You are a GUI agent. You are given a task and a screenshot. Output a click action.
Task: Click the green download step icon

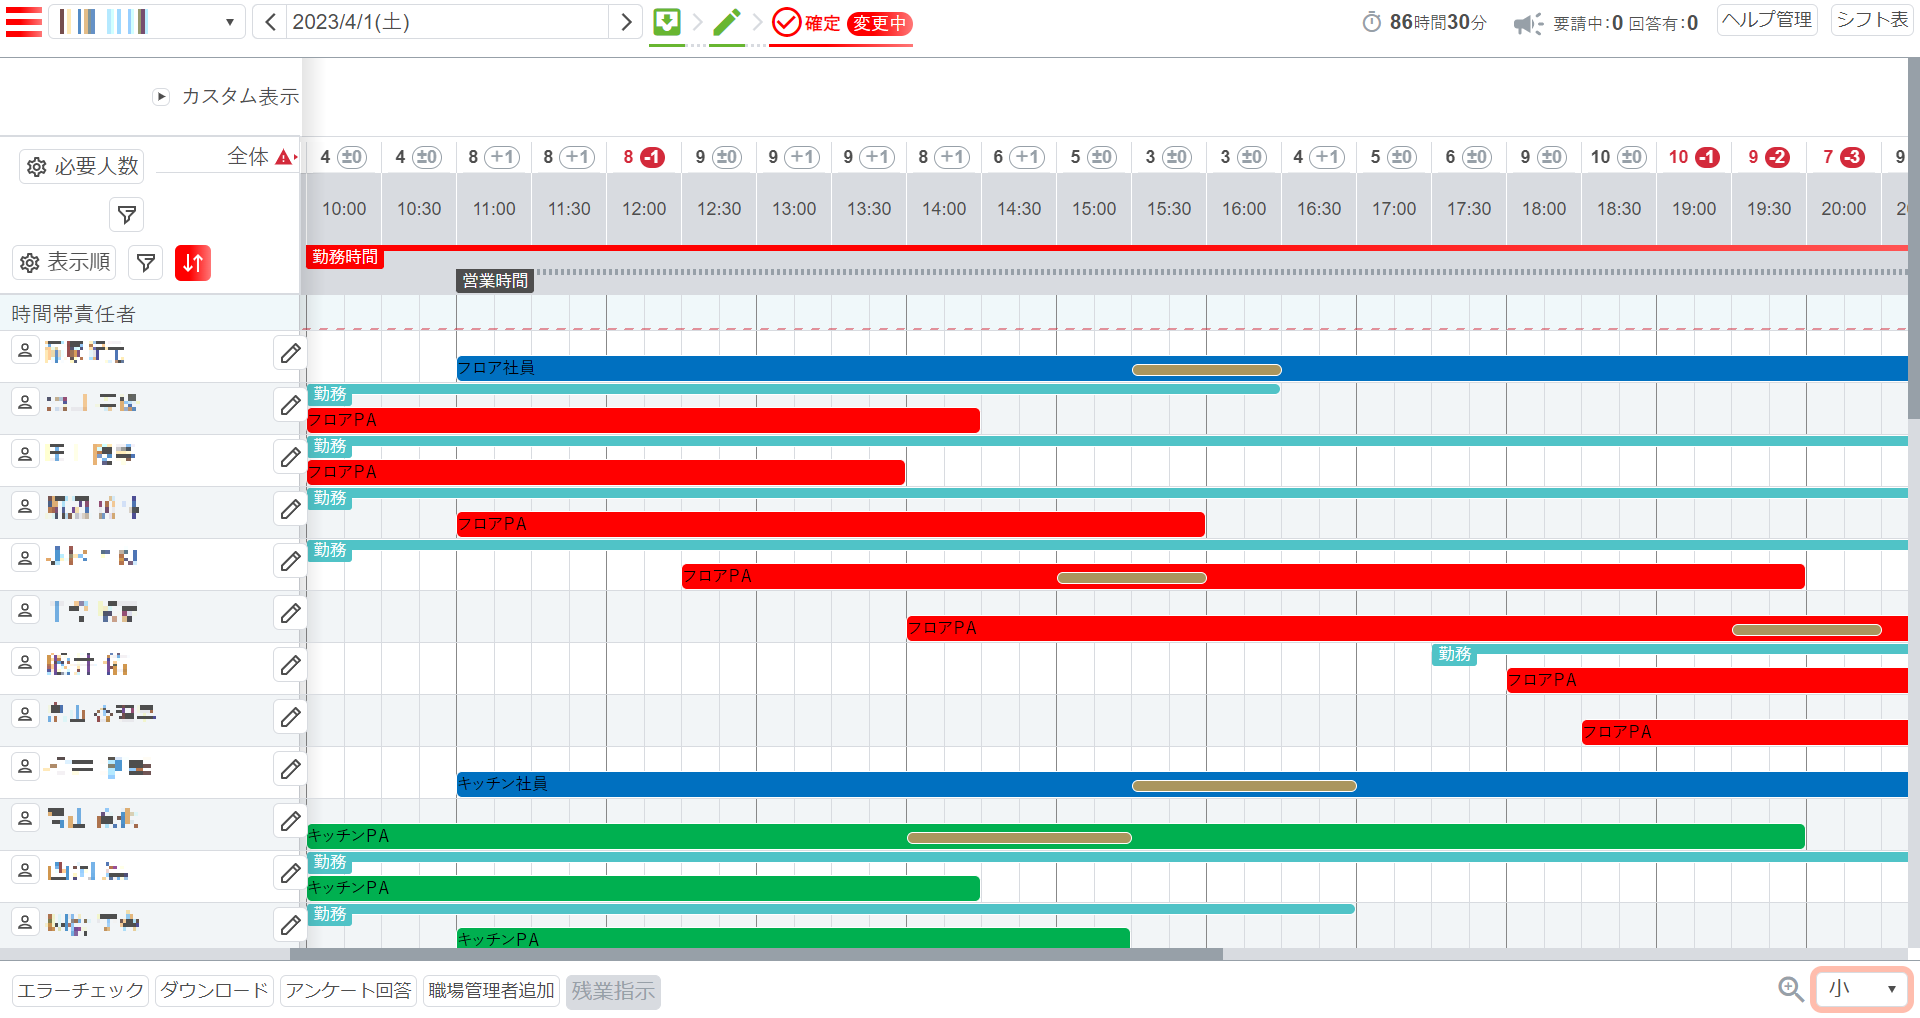point(667,22)
